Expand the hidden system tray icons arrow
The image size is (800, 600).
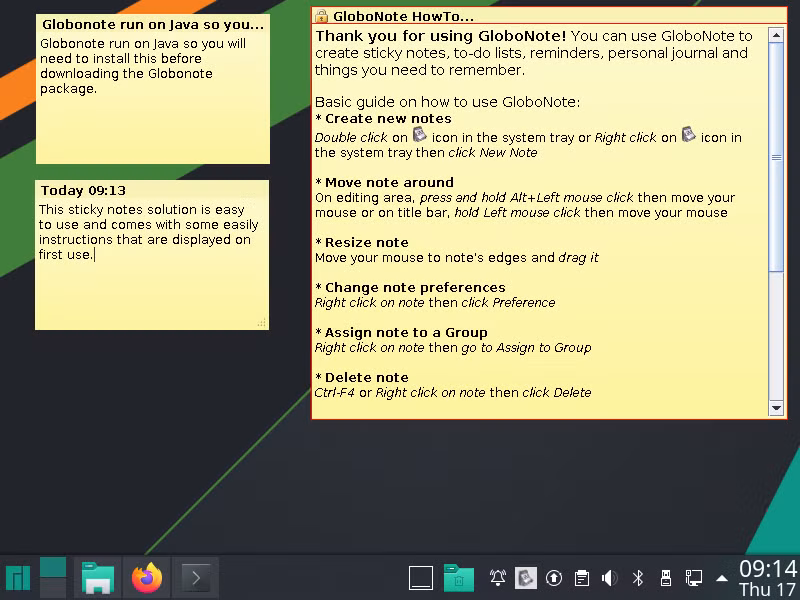point(721,579)
